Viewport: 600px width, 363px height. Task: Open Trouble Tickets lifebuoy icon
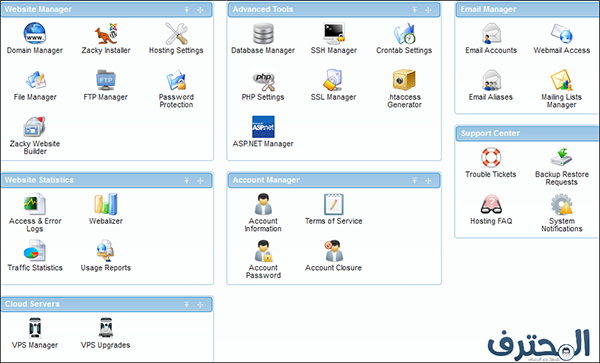tap(491, 157)
